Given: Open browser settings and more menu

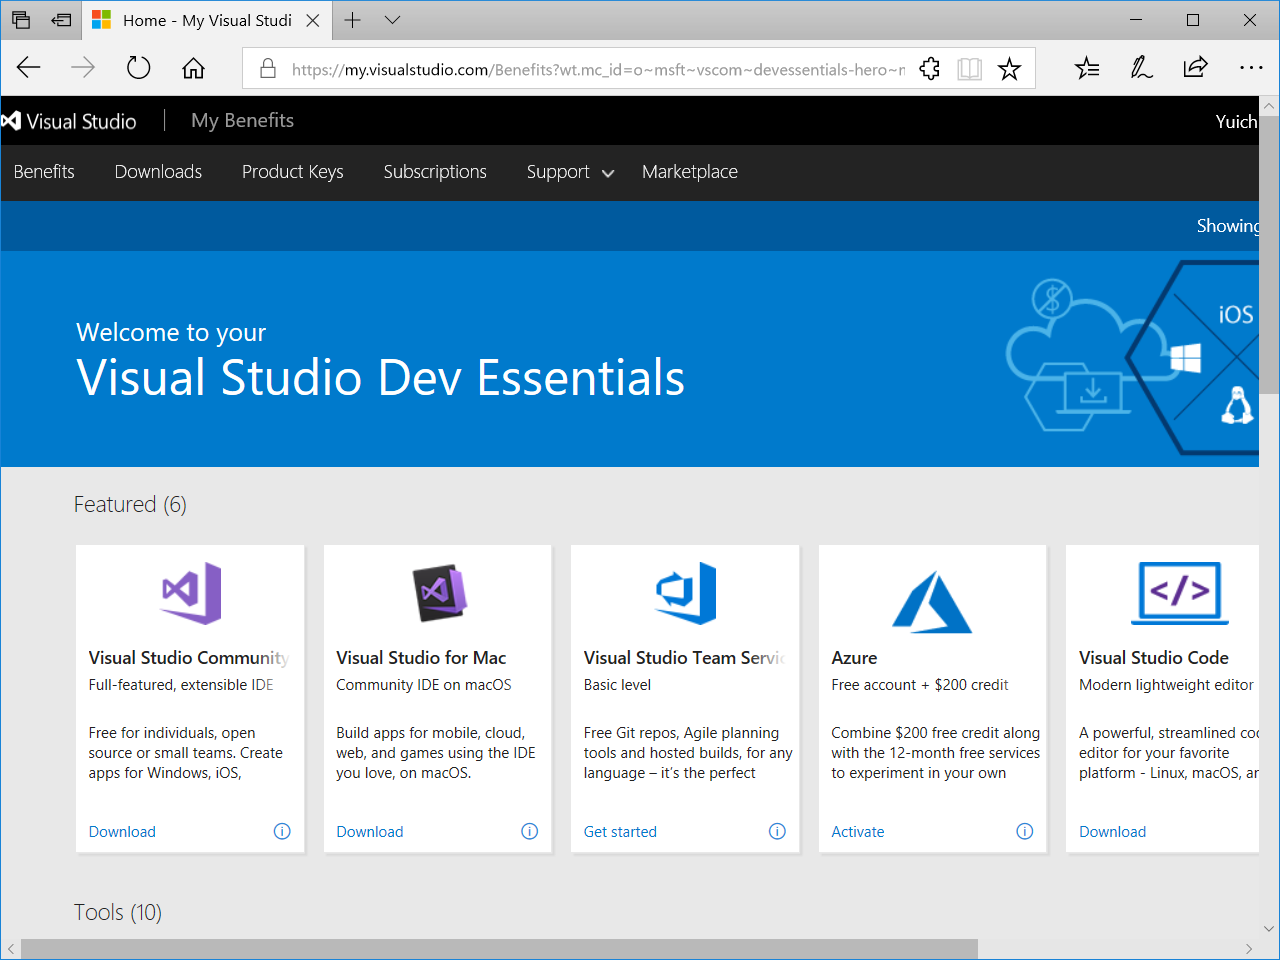Looking at the screenshot, I should 1251,68.
